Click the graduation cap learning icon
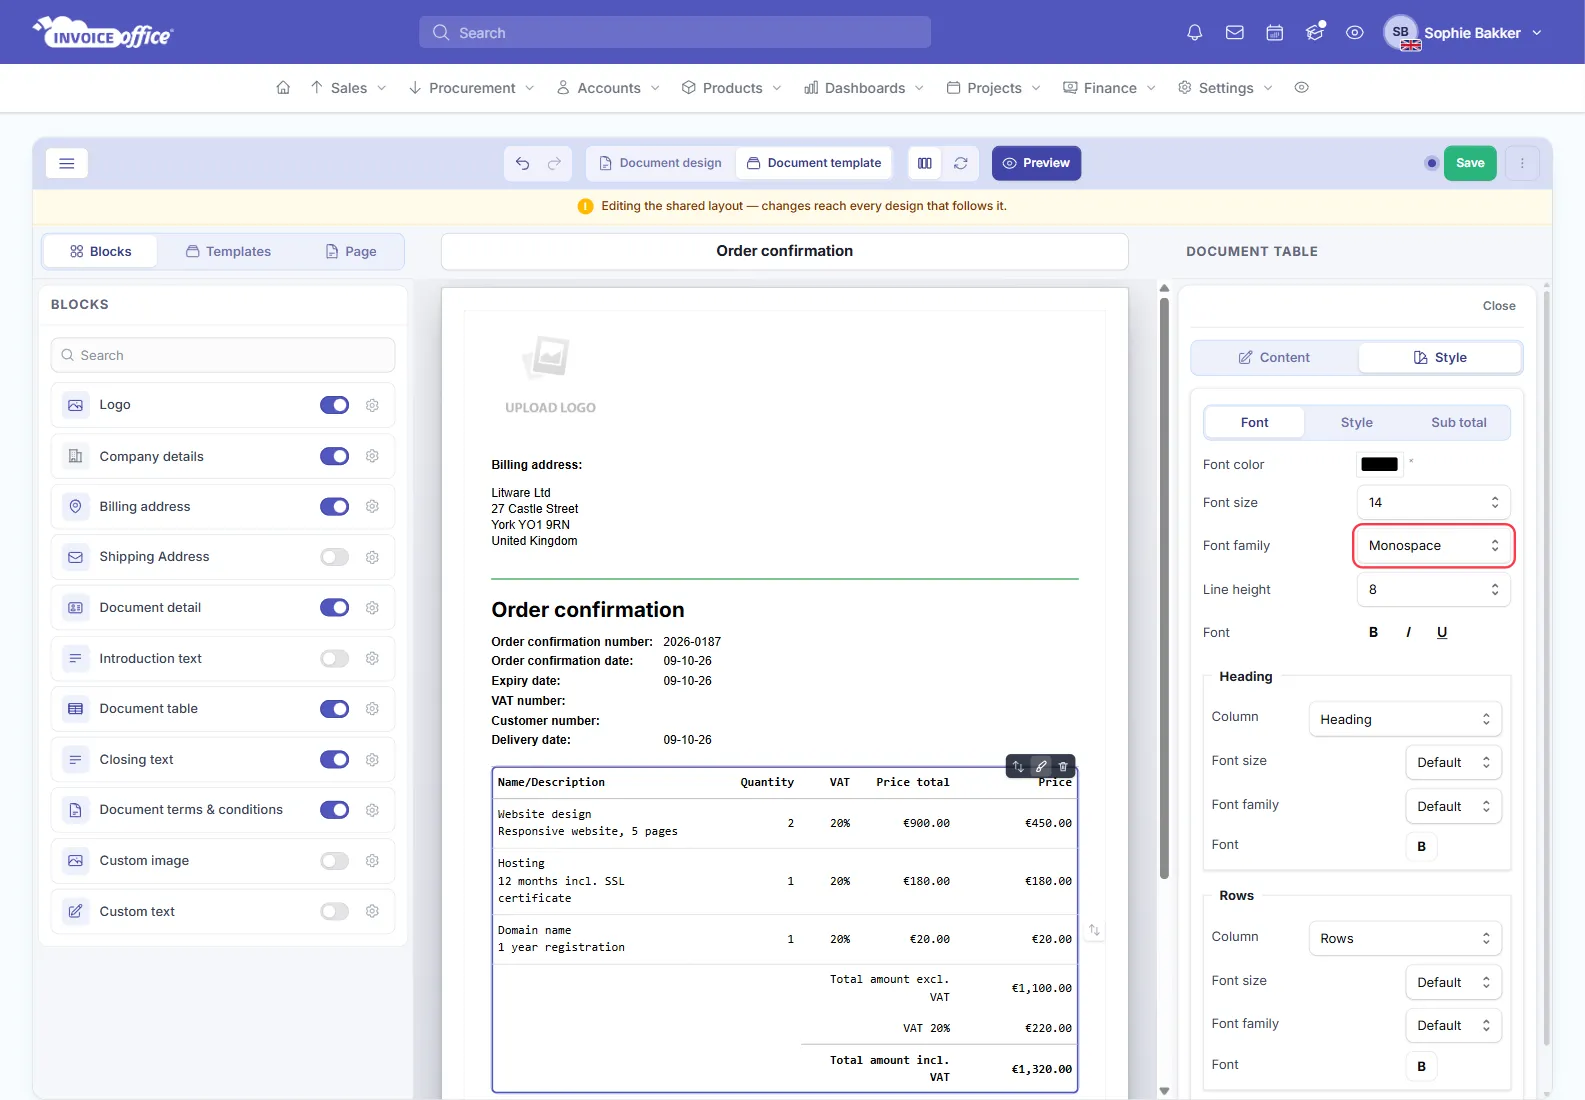Viewport: 1585px width, 1100px height. pos(1315,33)
